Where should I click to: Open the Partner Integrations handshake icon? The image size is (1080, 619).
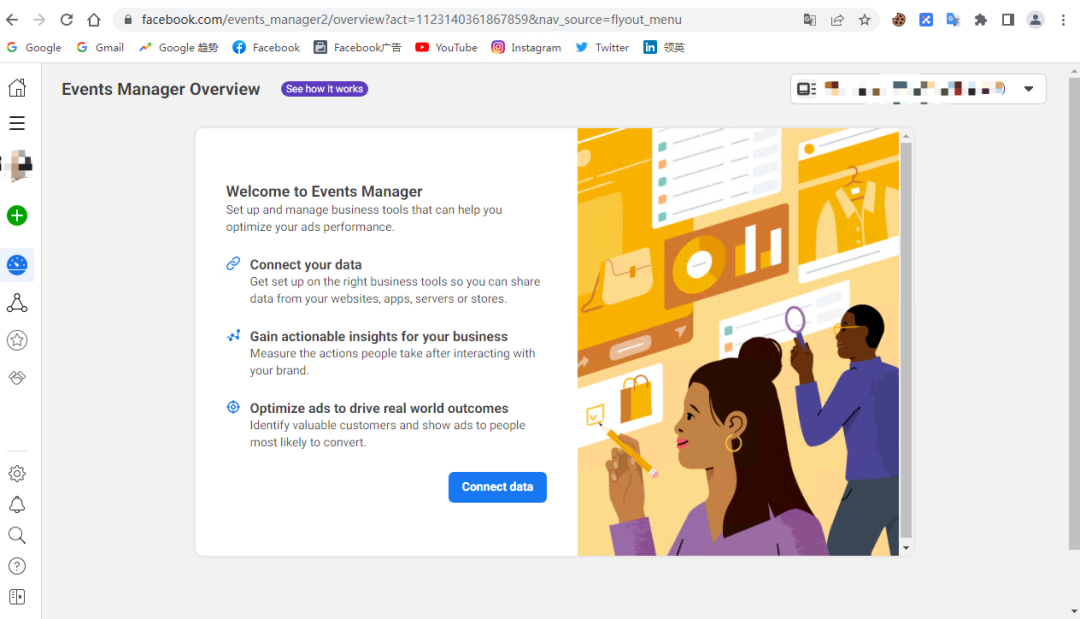click(x=17, y=377)
